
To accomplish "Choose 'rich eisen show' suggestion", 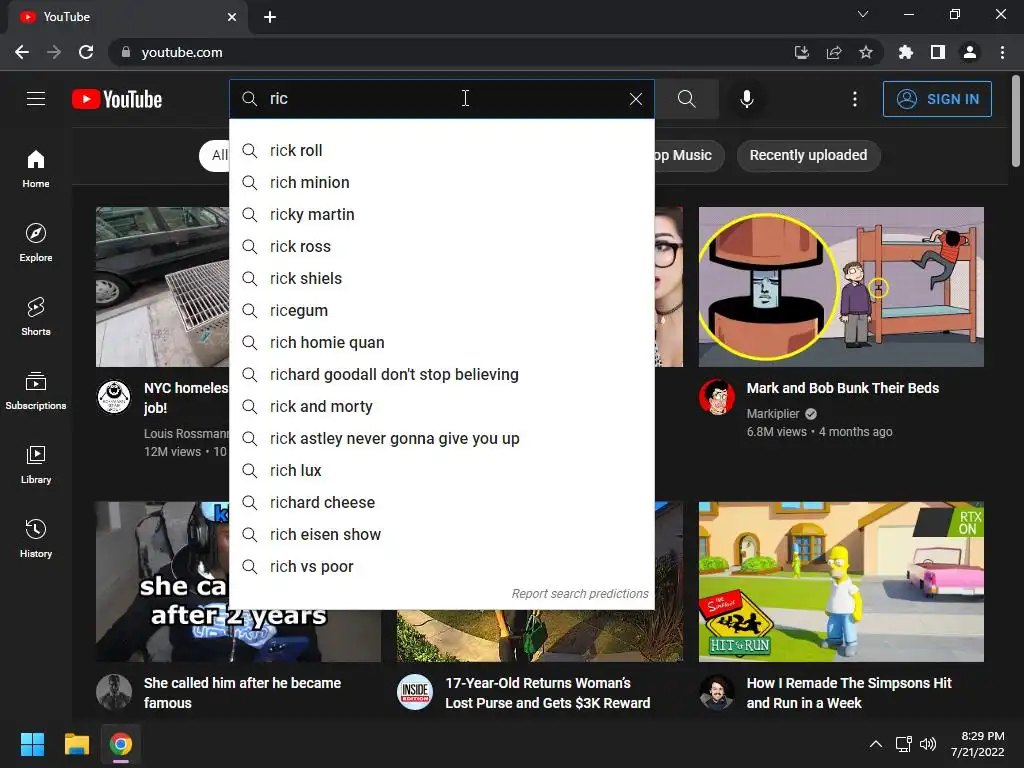I will [442, 535].
